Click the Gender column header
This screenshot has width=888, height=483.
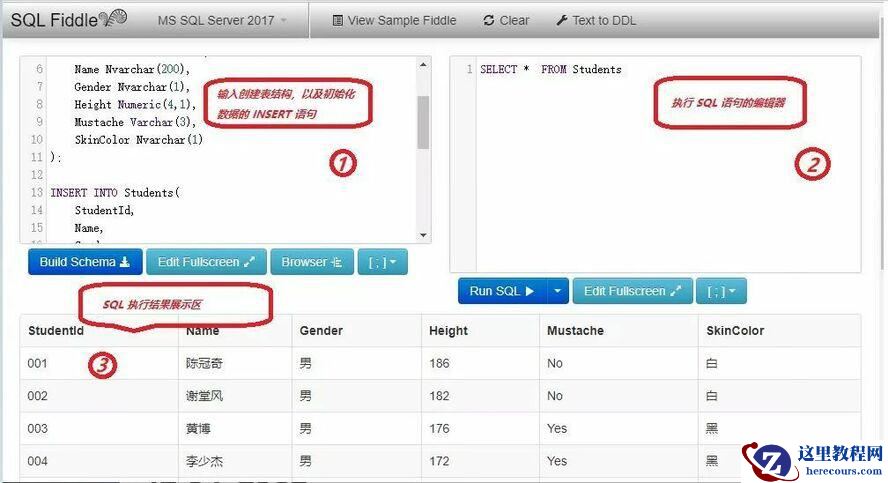click(x=321, y=331)
